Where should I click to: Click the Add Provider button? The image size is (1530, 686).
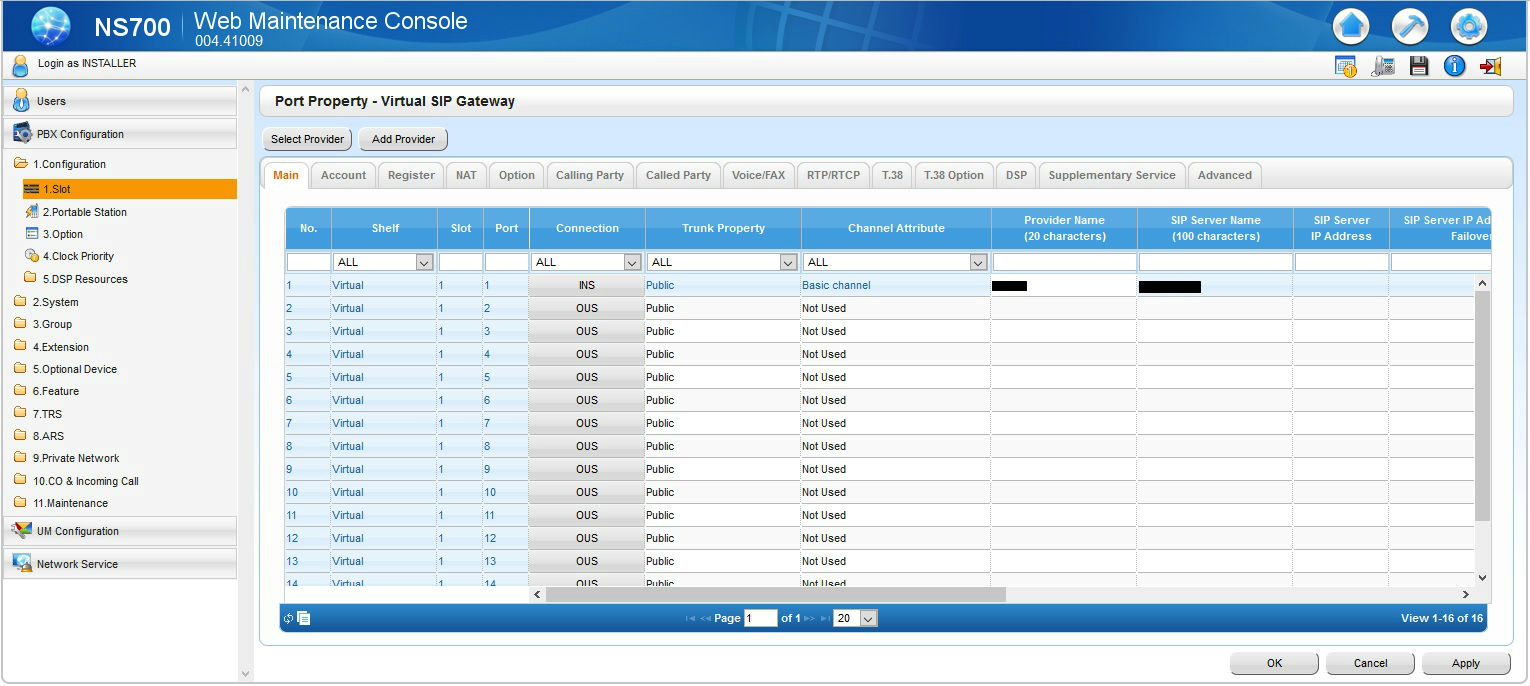coord(403,139)
